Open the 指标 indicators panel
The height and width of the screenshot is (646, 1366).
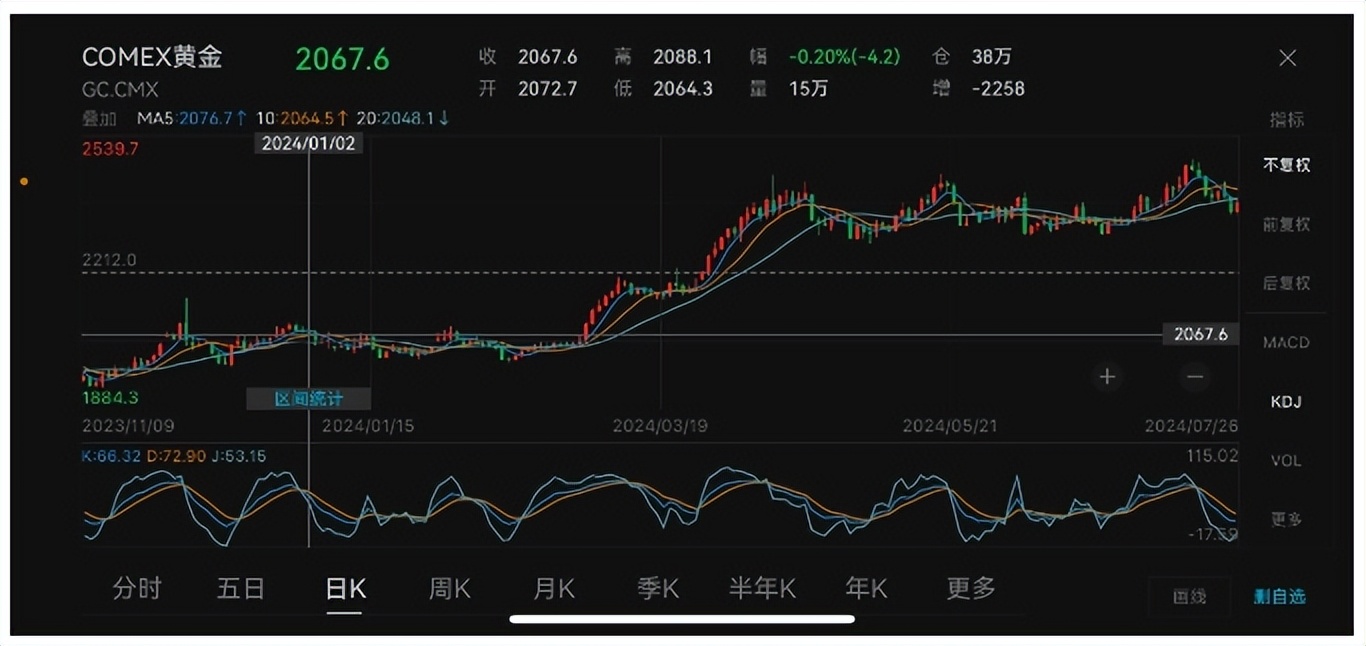click(1288, 120)
